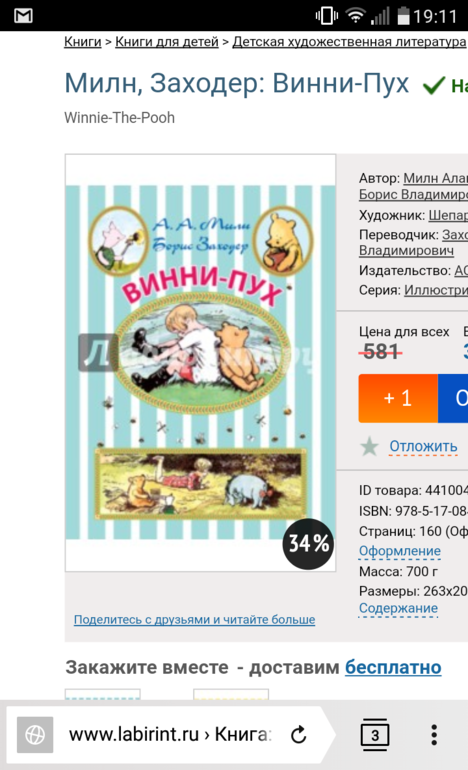Tap the Winnie-the-Pooh book cover image
468x770 pixels.
(x=200, y=362)
